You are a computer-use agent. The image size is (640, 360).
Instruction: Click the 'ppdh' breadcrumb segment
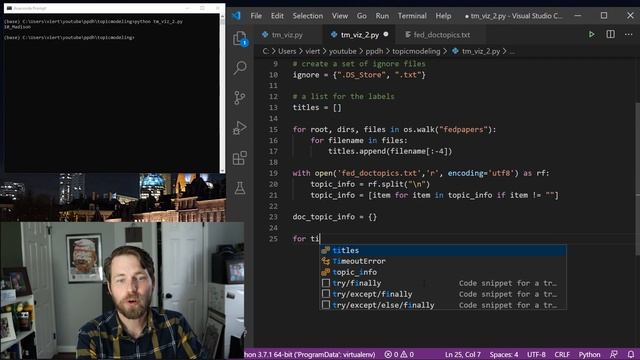tap(374, 51)
